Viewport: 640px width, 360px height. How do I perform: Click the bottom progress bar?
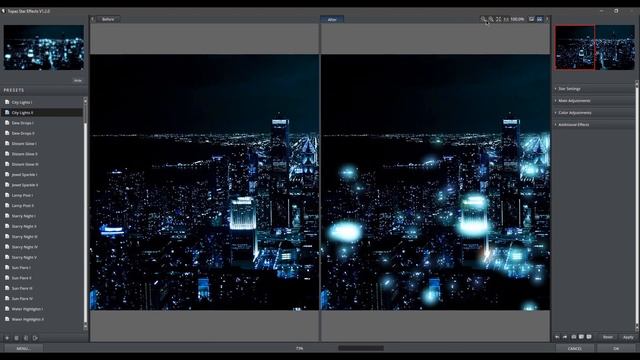[x=361, y=348]
